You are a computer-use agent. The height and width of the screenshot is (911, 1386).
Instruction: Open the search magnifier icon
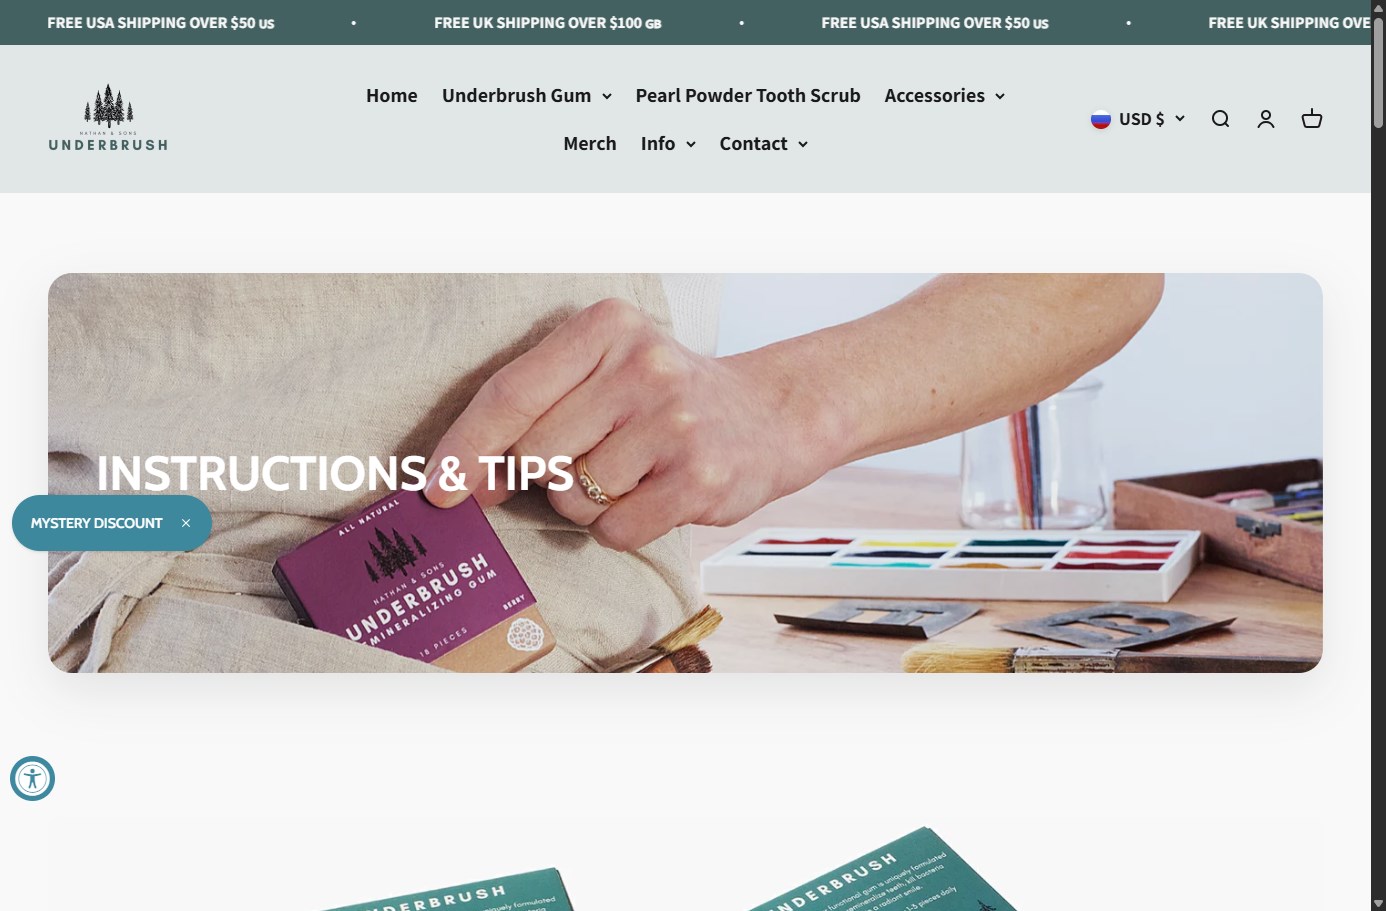click(x=1220, y=119)
